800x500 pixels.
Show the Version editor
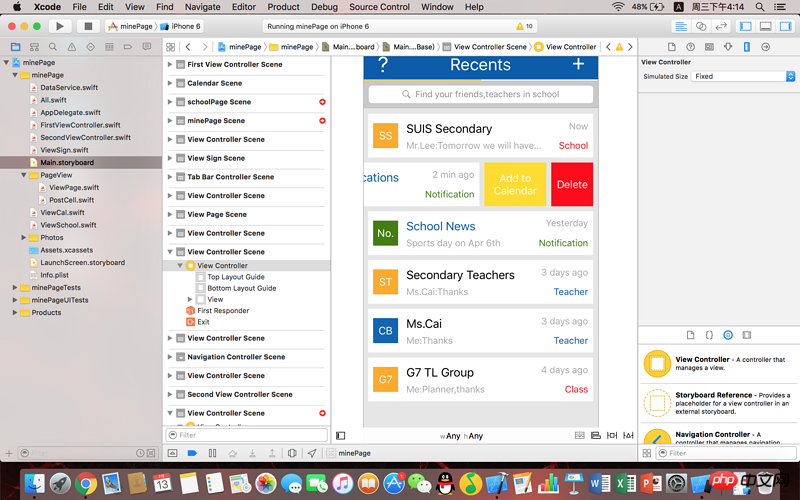pyautogui.click(x=721, y=26)
